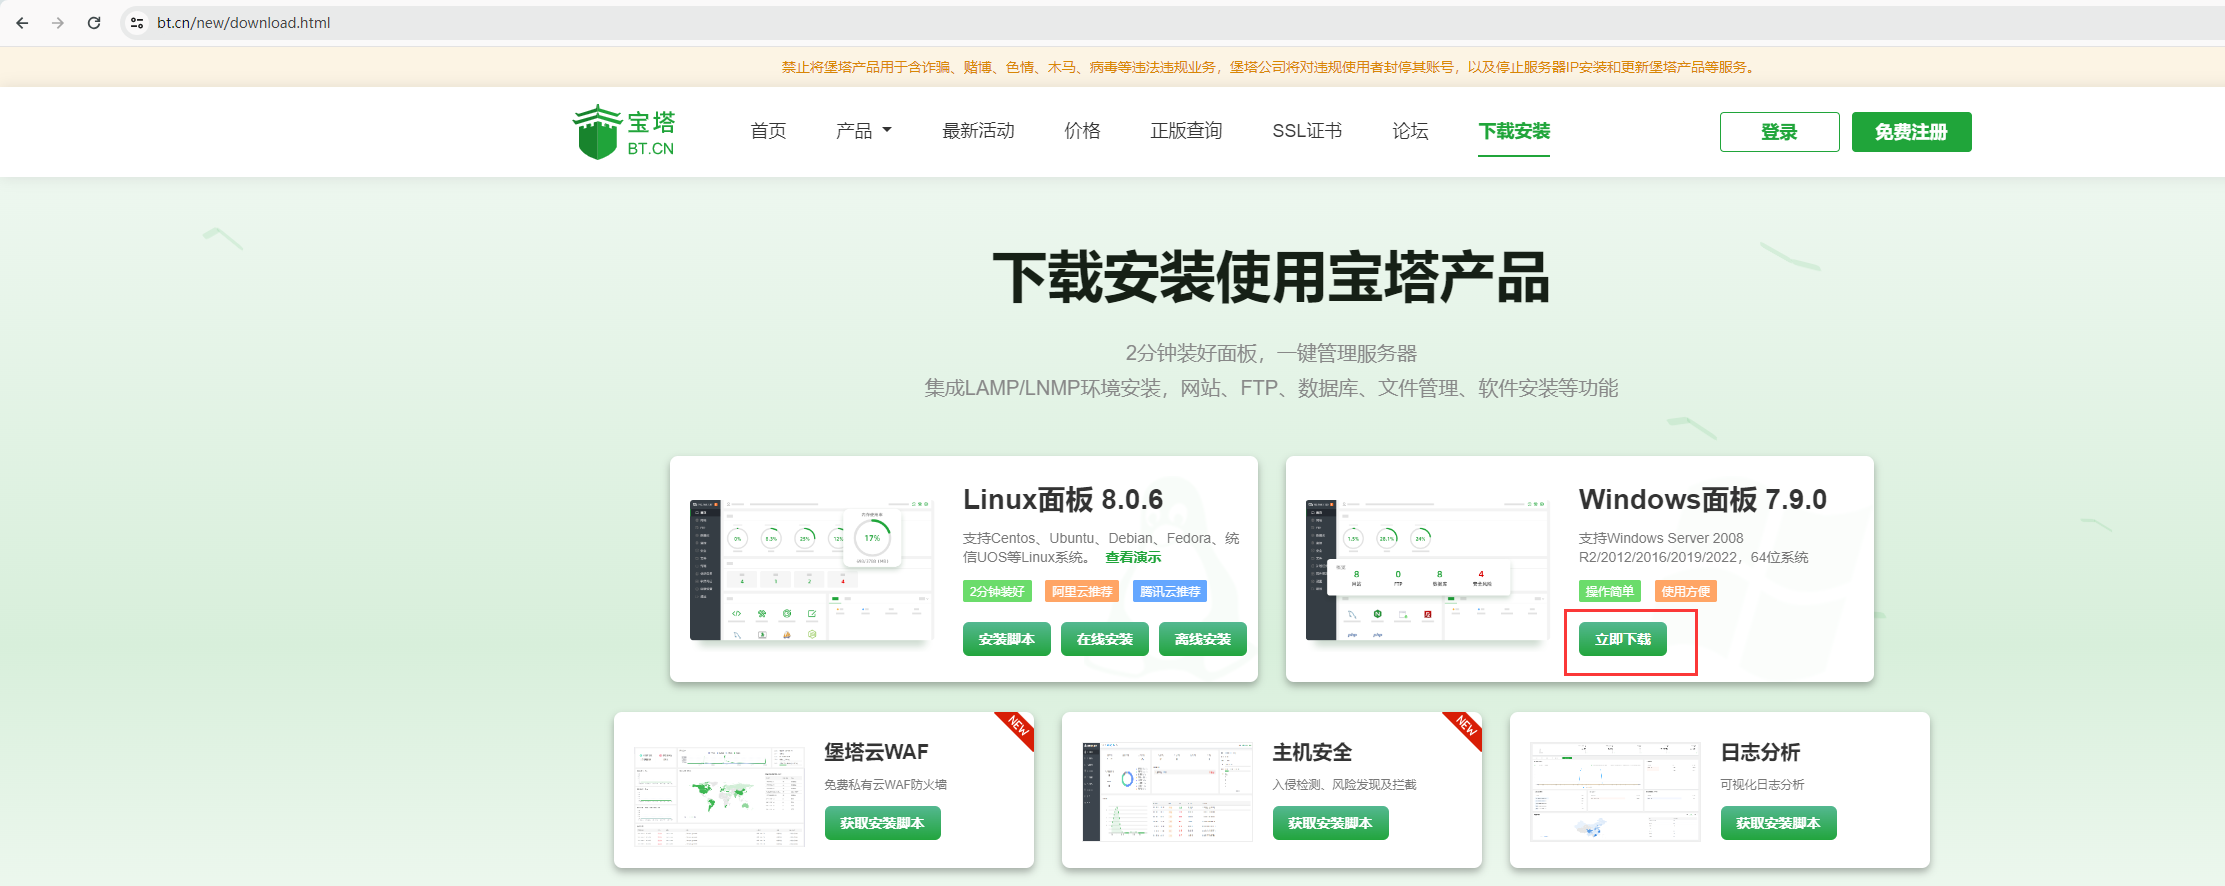Click the 阿里云推荐 tag
This screenshot has height=886, width=2225.
tap(1082, 591)
